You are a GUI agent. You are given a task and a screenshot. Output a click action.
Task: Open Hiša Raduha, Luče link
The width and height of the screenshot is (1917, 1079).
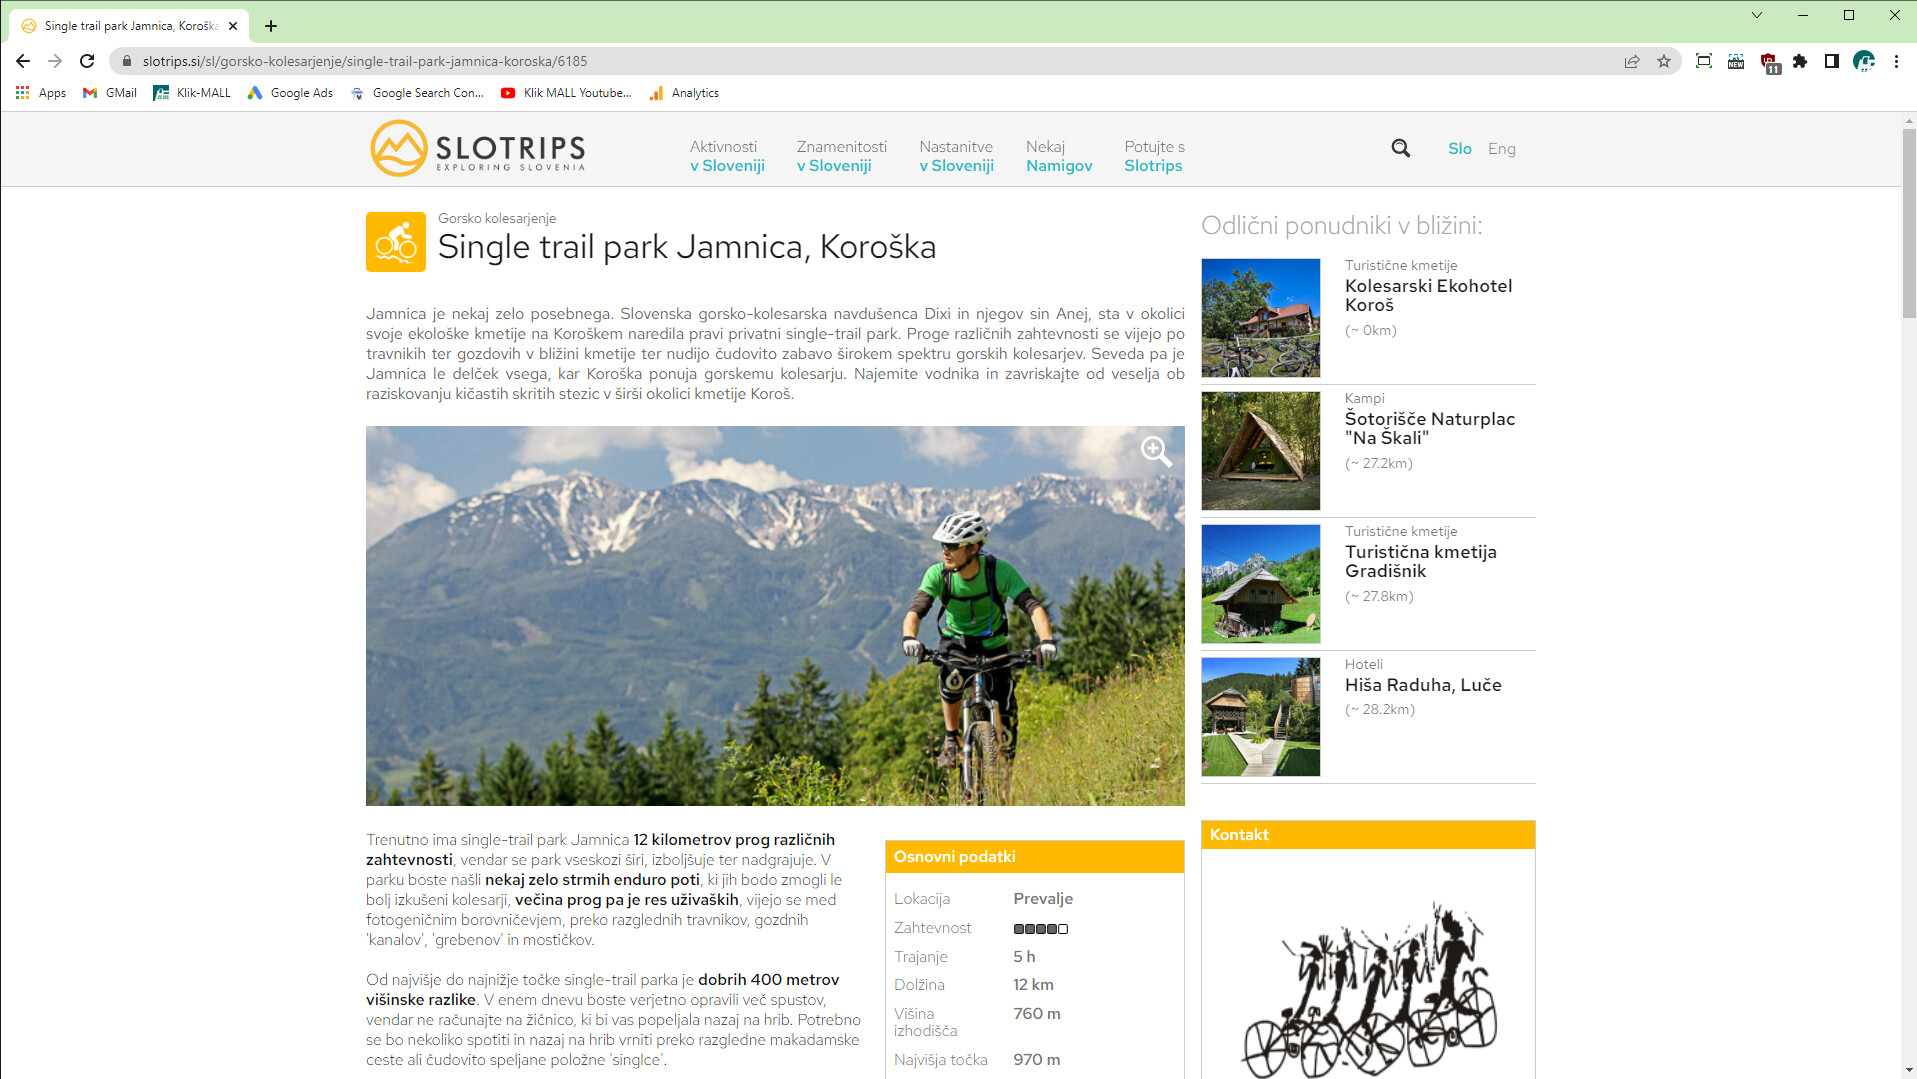point(1422,685)
